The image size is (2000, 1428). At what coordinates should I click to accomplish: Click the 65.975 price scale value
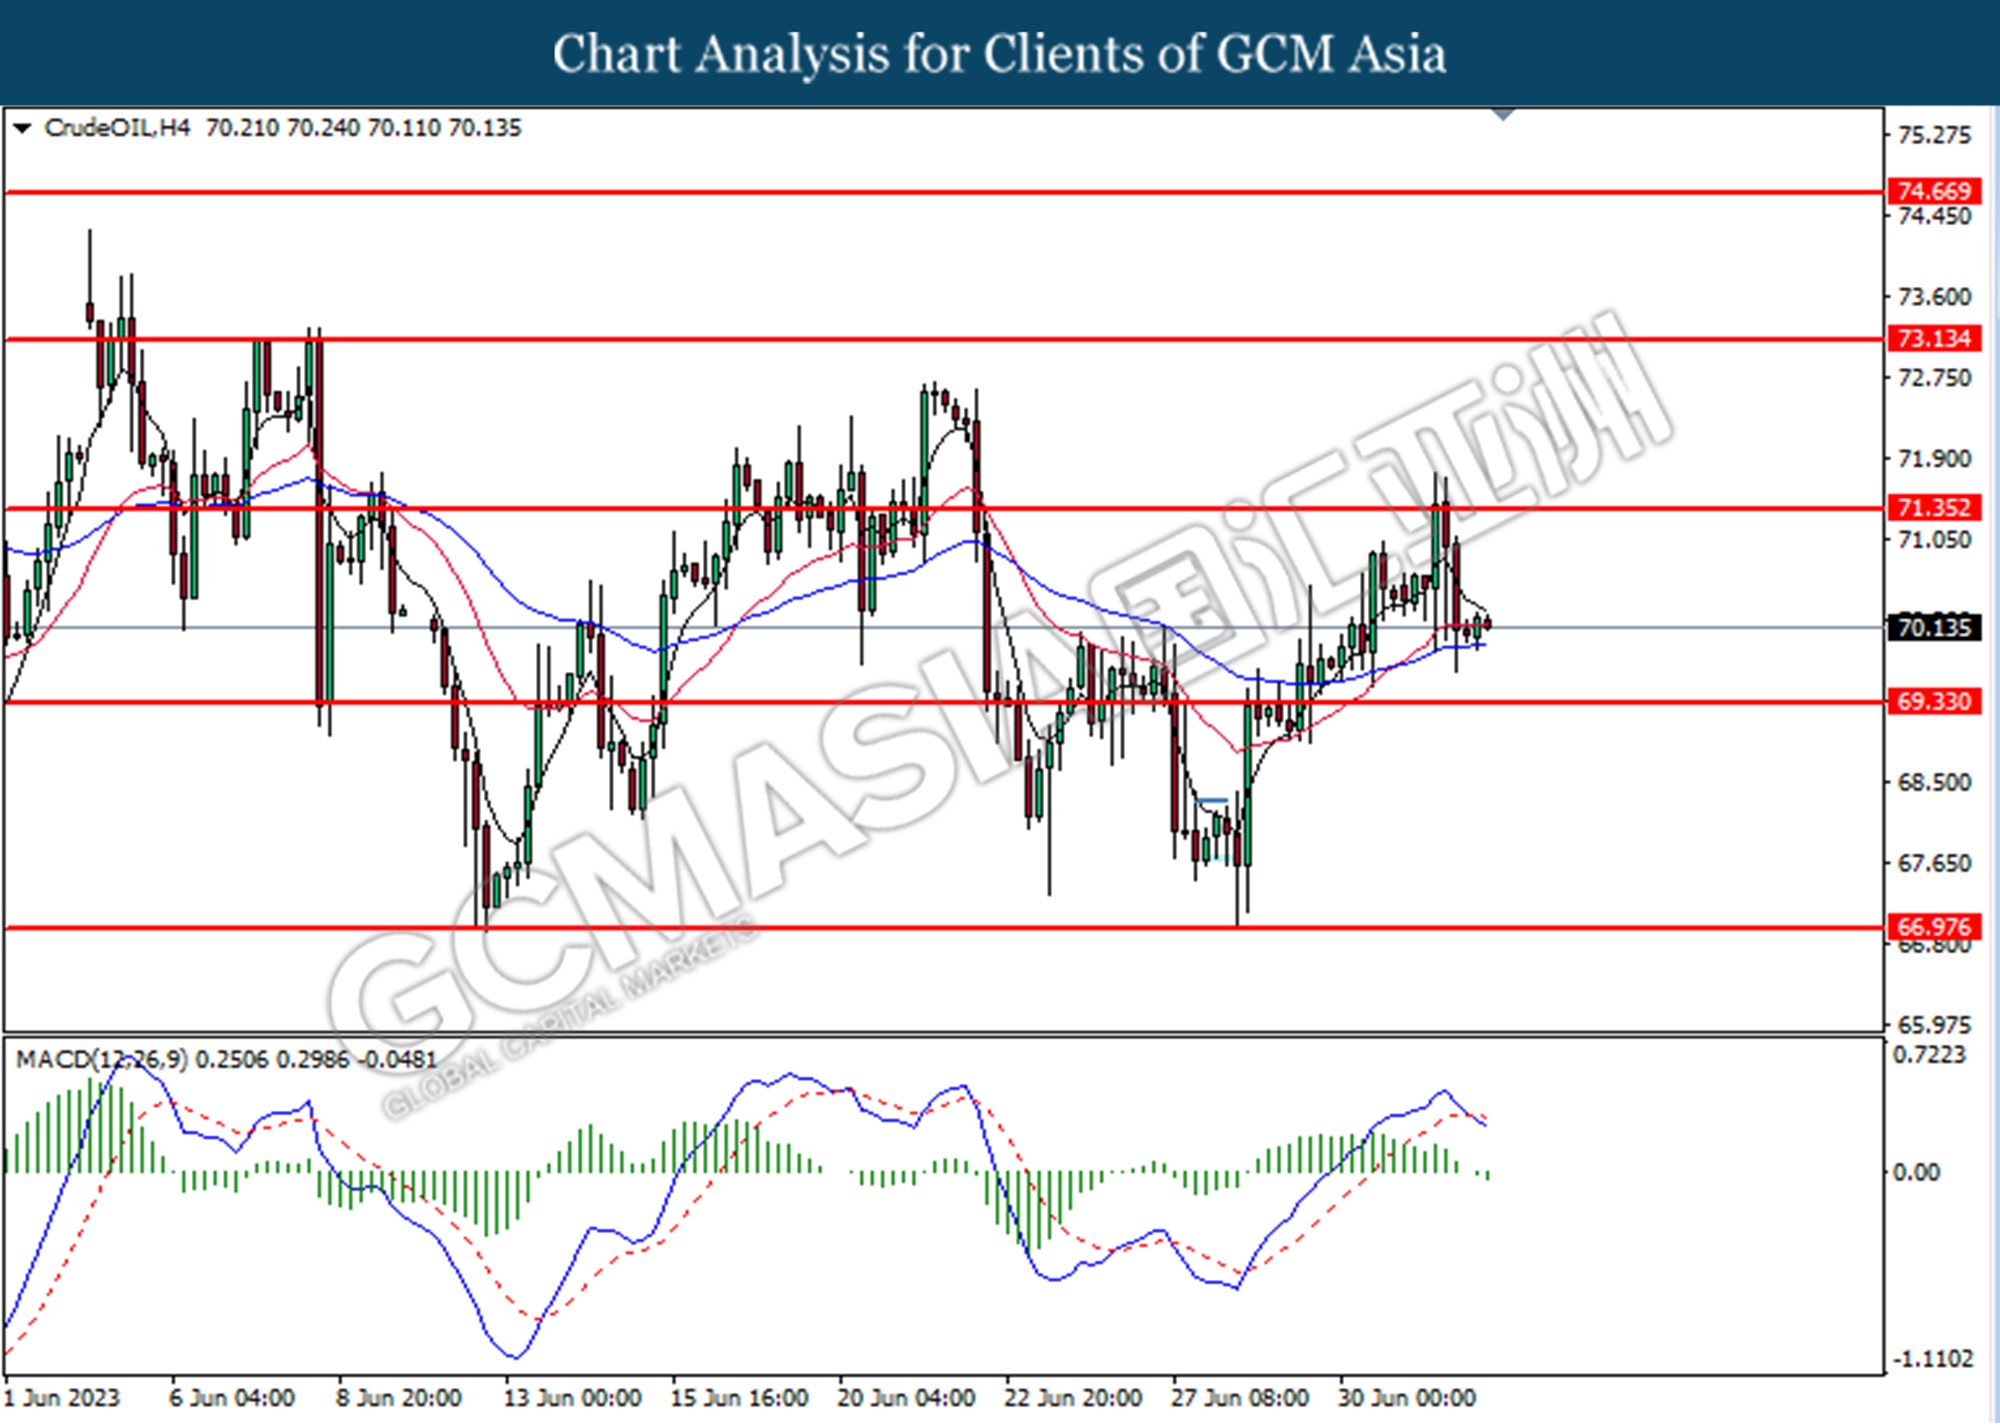(1934, 1025)
